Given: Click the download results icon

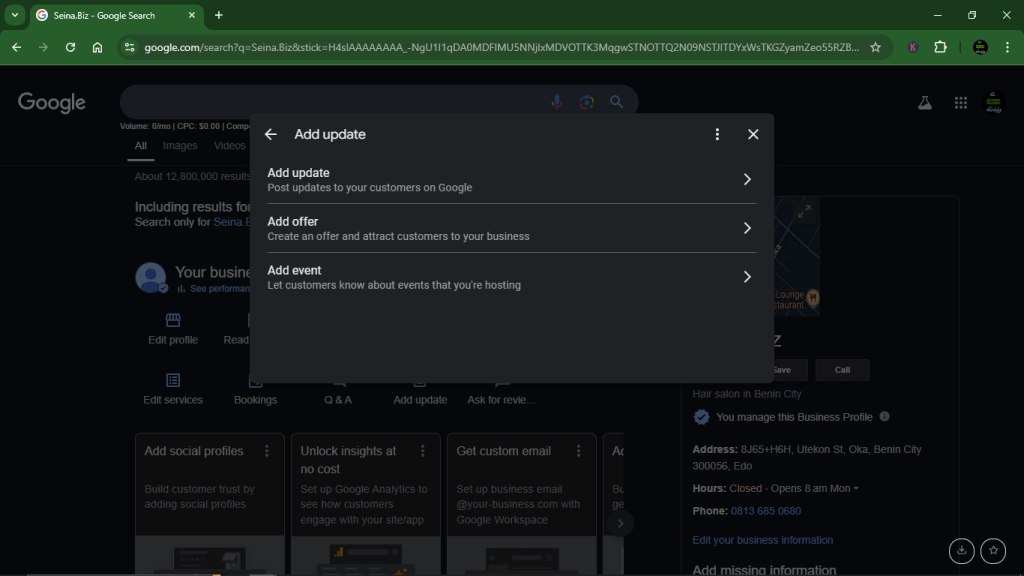Looking at the screenshot, I should click(961, 551).
